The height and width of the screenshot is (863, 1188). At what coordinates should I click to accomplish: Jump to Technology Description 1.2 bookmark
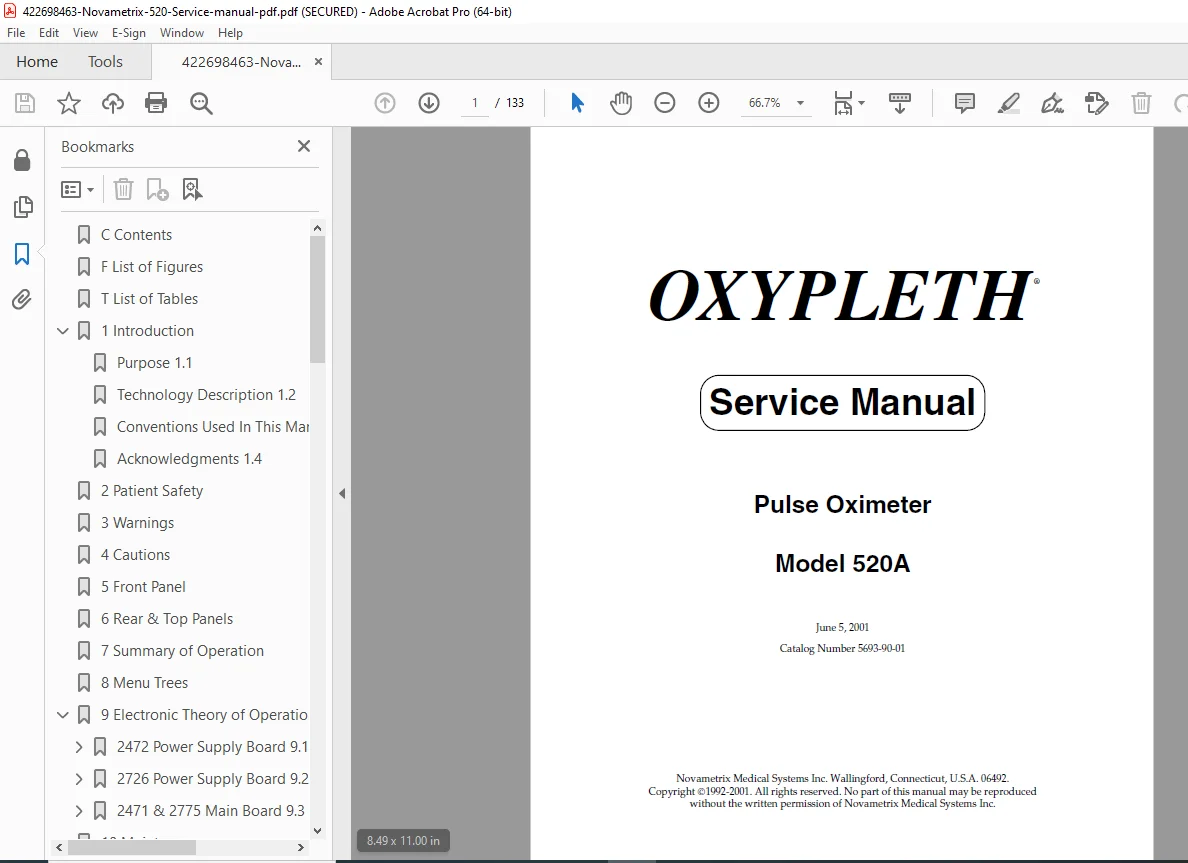tap(206, 395)
